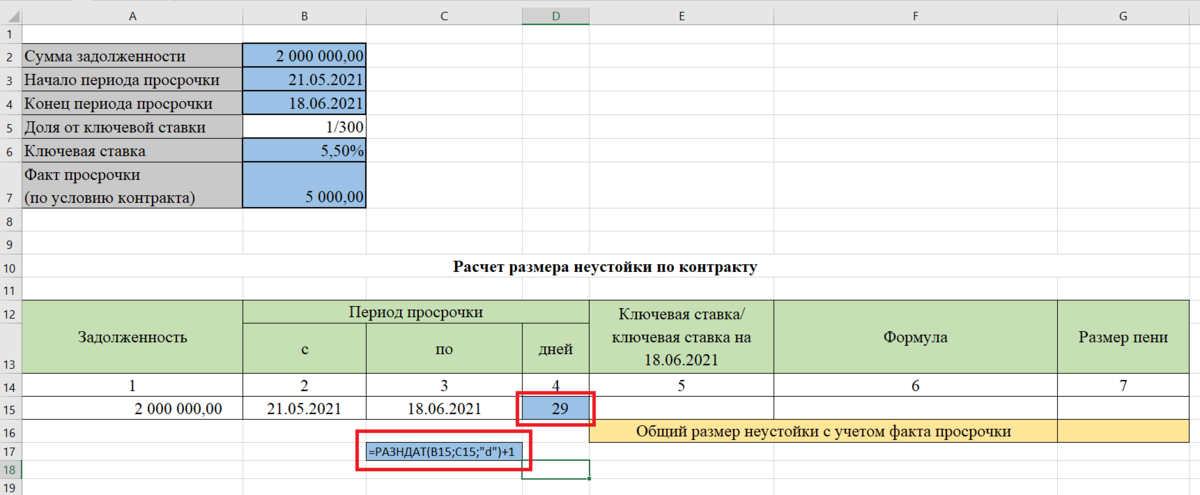Click the 'Задолженность' table header
The image size is (1200, 495).
[132, 337]
